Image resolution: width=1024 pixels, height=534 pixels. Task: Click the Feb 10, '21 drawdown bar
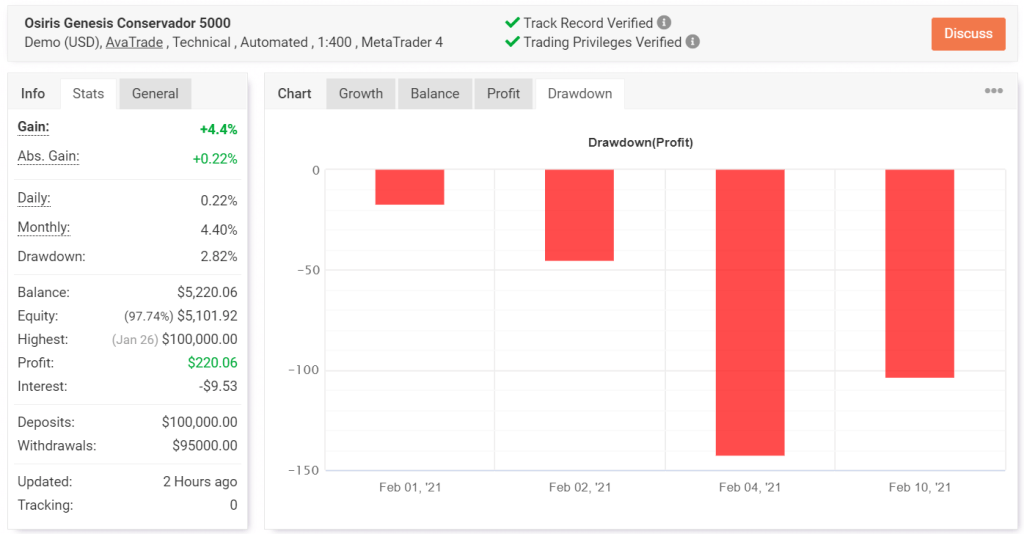click(x=920, y=273)
